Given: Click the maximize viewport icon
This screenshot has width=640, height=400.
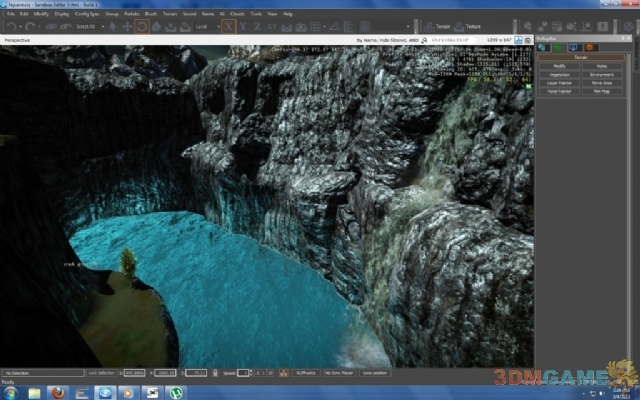Looking at the screenshot, I should (528, 40).
